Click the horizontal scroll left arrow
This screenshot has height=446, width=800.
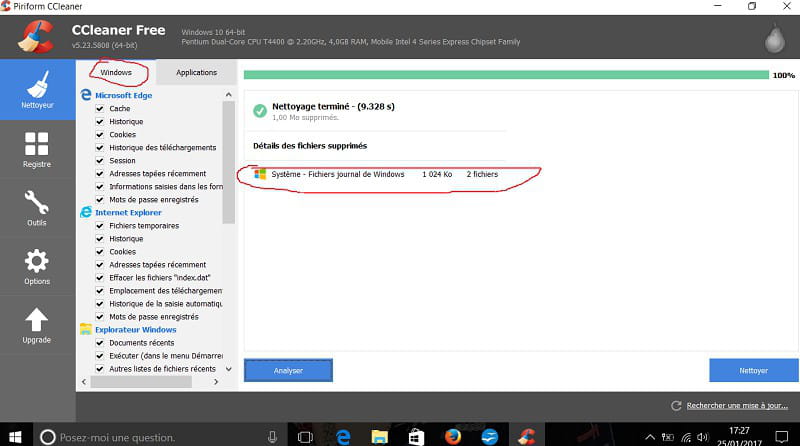click(x=84, y=382)
